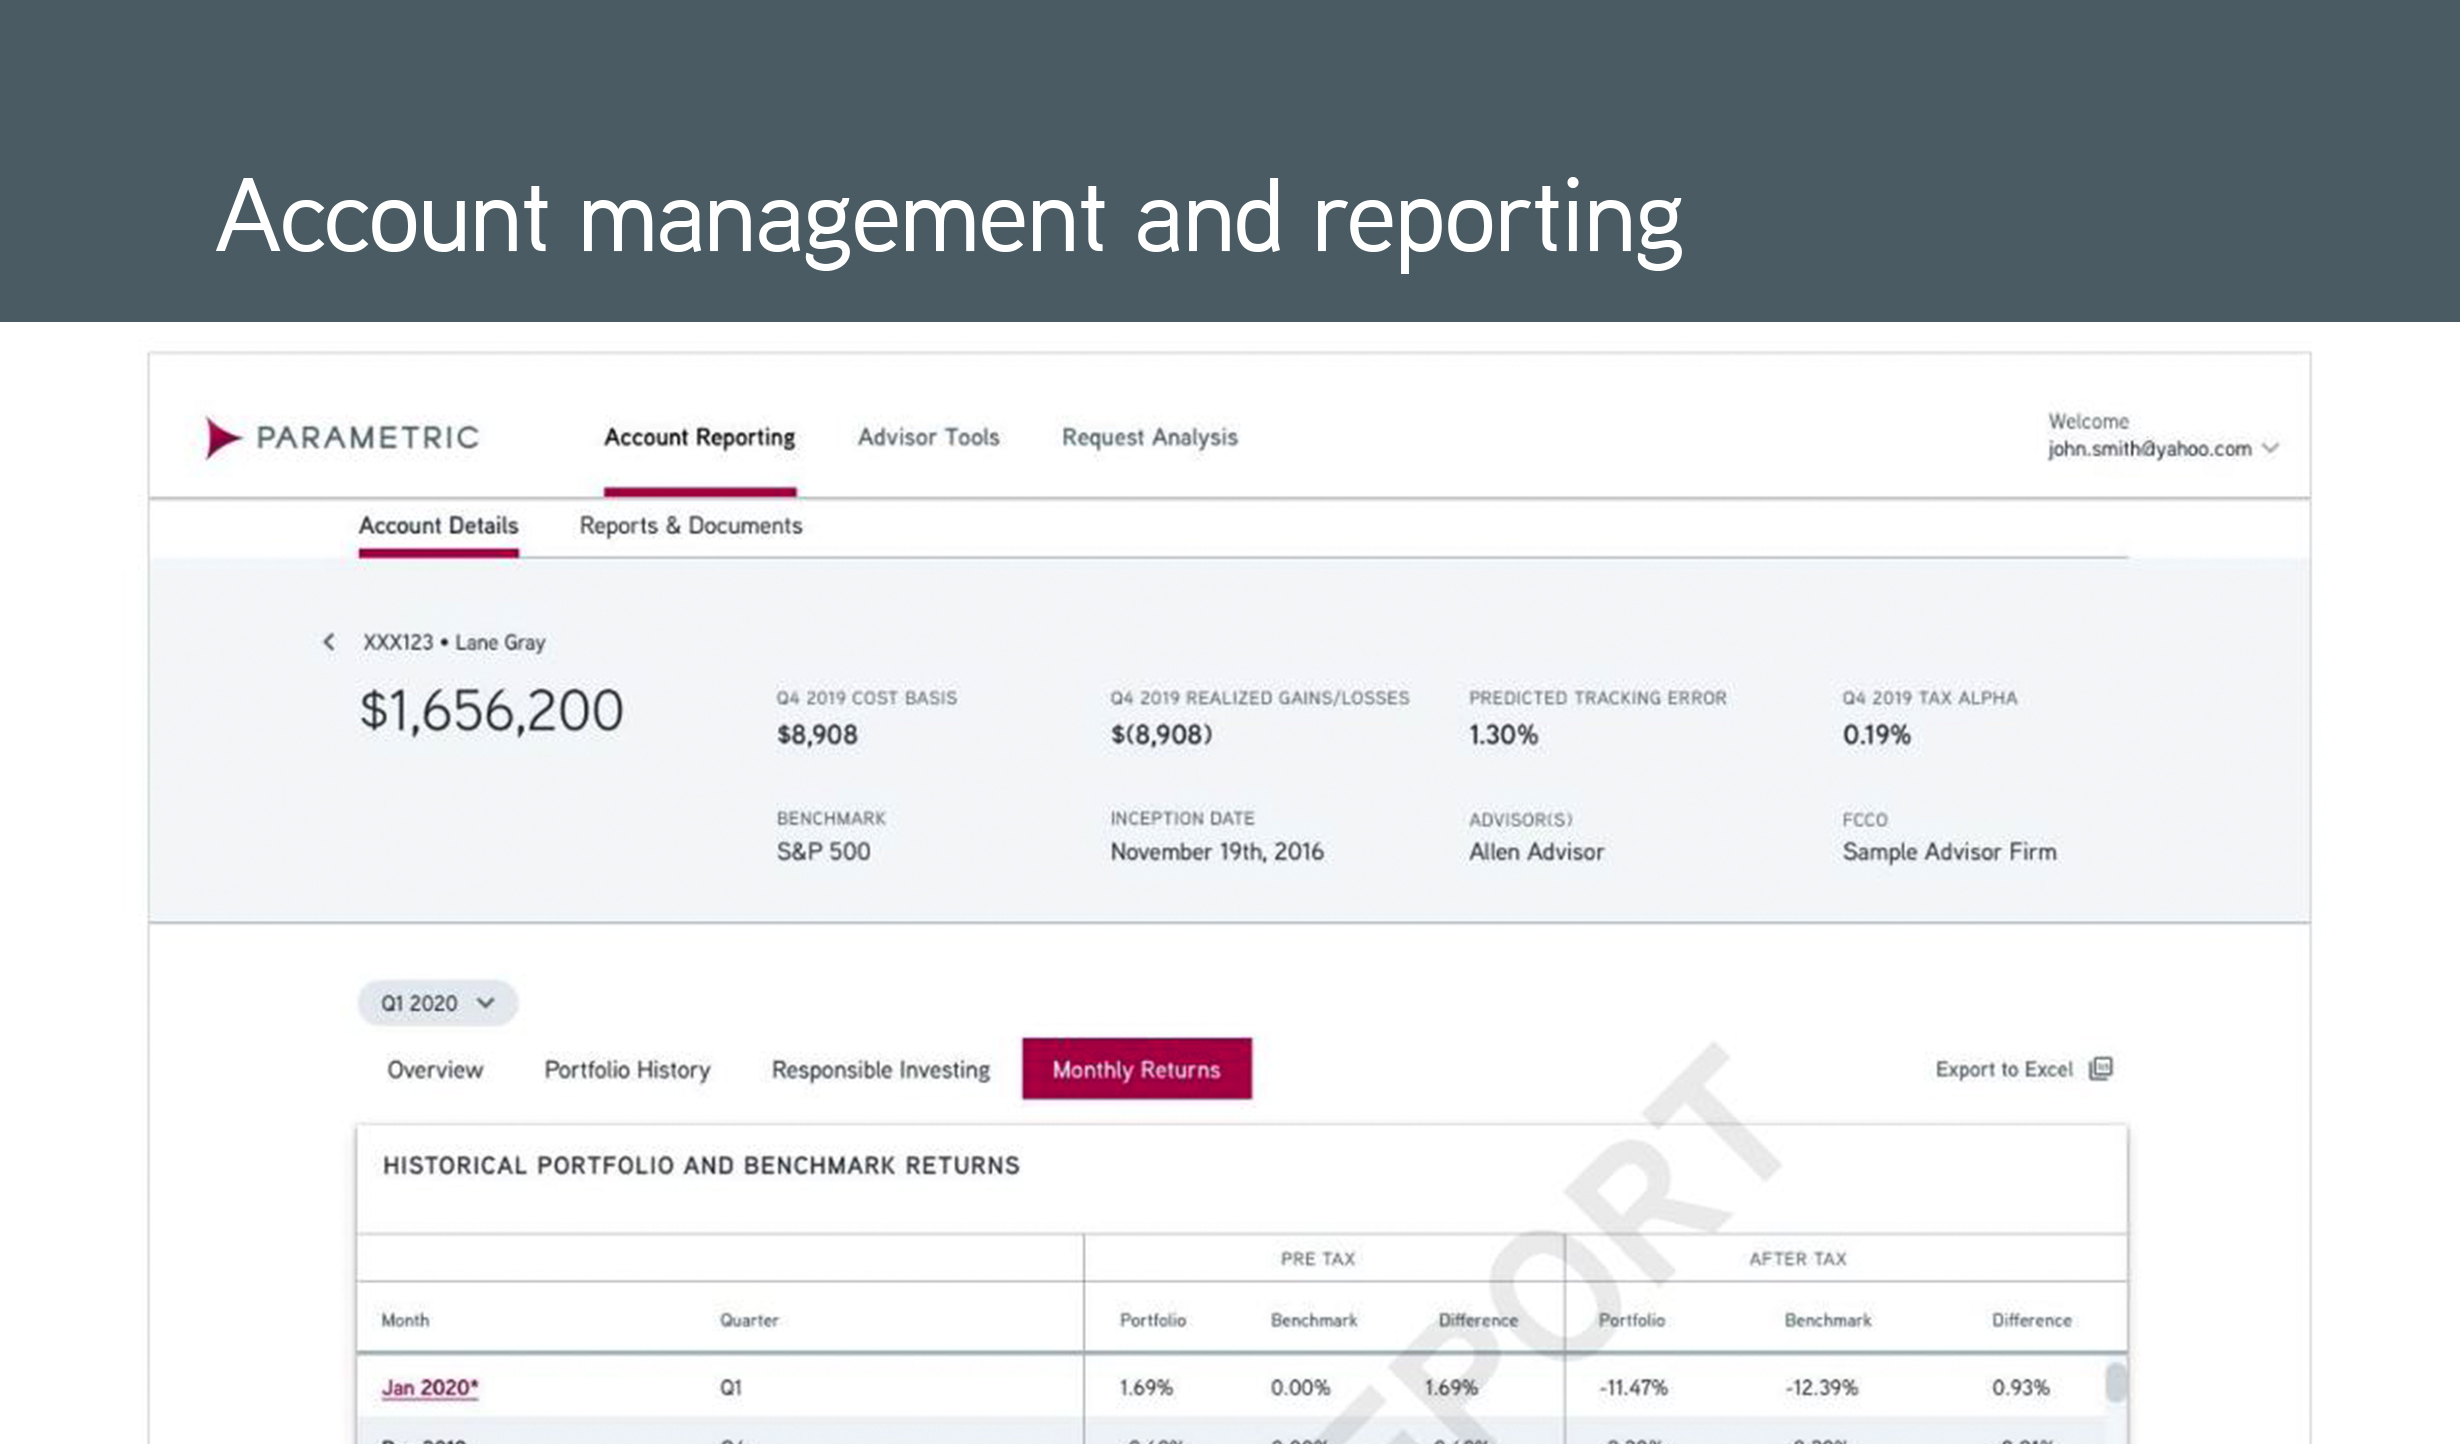Select the Account Reporting navigation item
This screenshot has height=1444, width=2460.
tap(700, 437)
